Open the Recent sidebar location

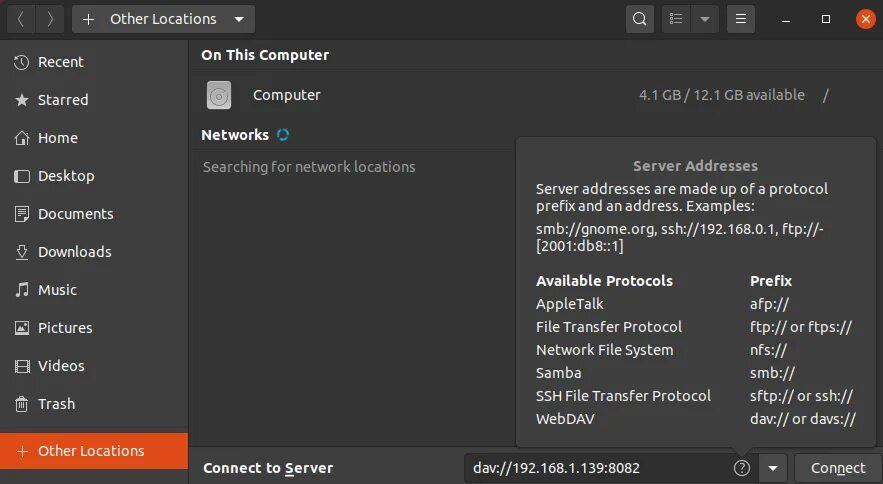pos(60,62)
